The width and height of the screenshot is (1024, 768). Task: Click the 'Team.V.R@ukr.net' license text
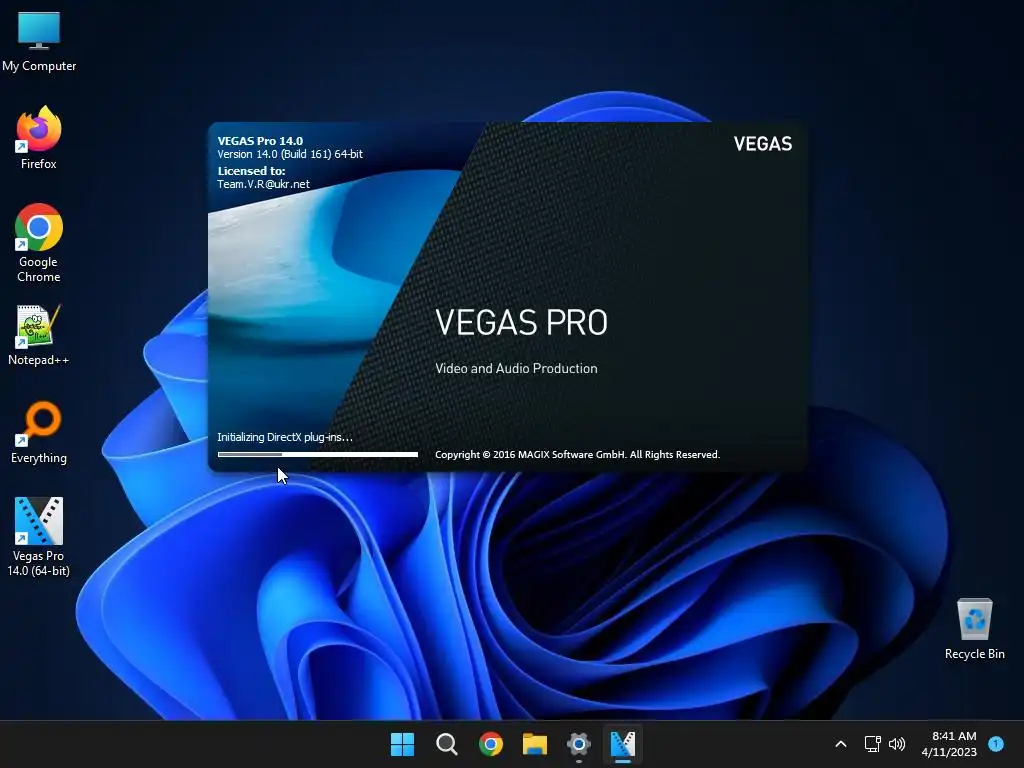pyautogui.click(x=263, y=184)
